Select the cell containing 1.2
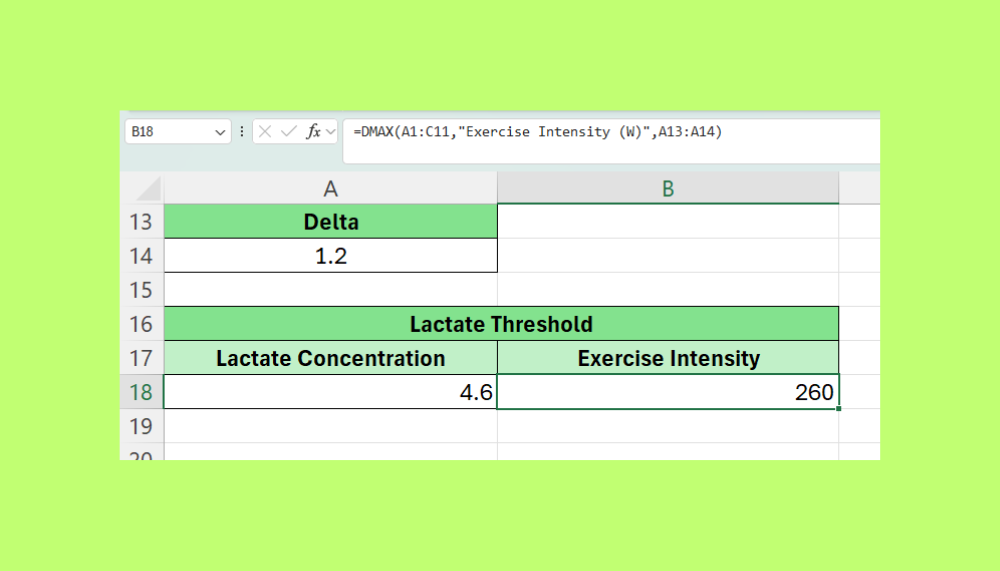Viewport: 1000px width, 571px height. (x=330, y=256)
